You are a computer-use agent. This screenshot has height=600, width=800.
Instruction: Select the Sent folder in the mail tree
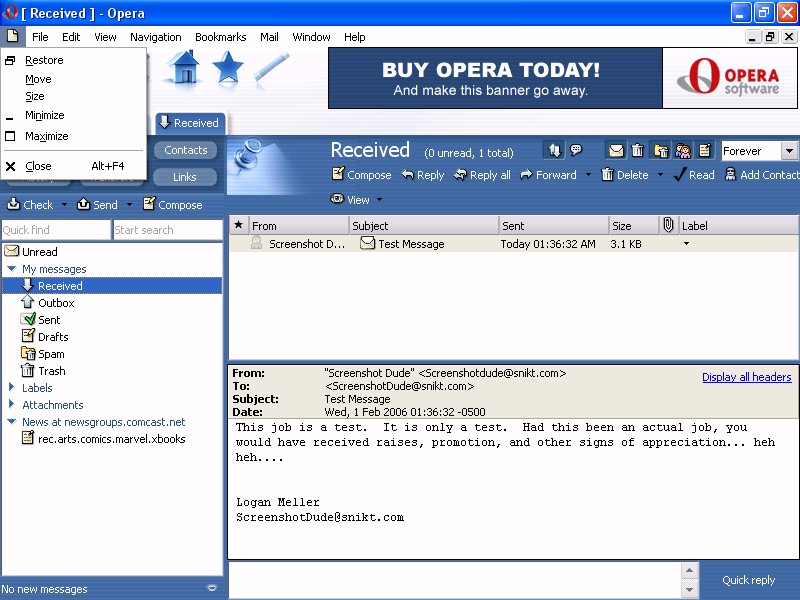pyautogui.click(x=112, y=320)
